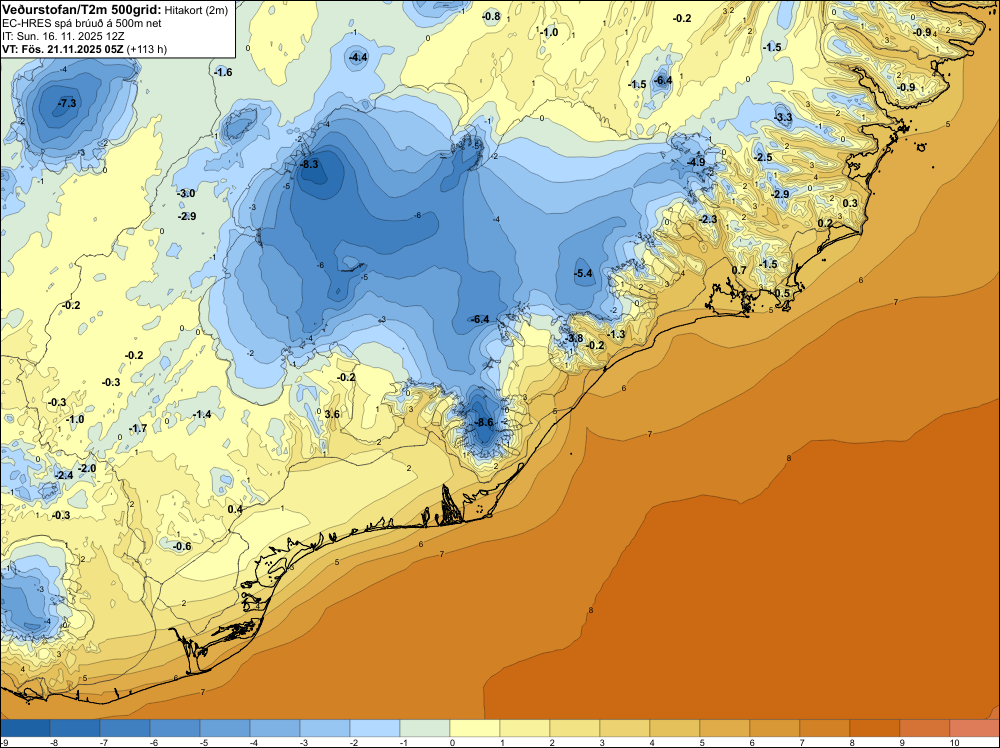Click the legend color between -9 and -8

point(25,728)
